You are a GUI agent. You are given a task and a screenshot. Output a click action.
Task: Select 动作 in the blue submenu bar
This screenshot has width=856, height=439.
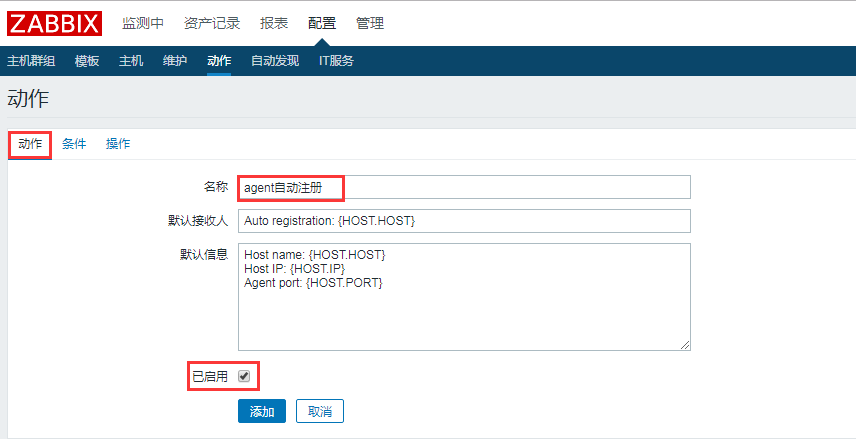point(219,61)
